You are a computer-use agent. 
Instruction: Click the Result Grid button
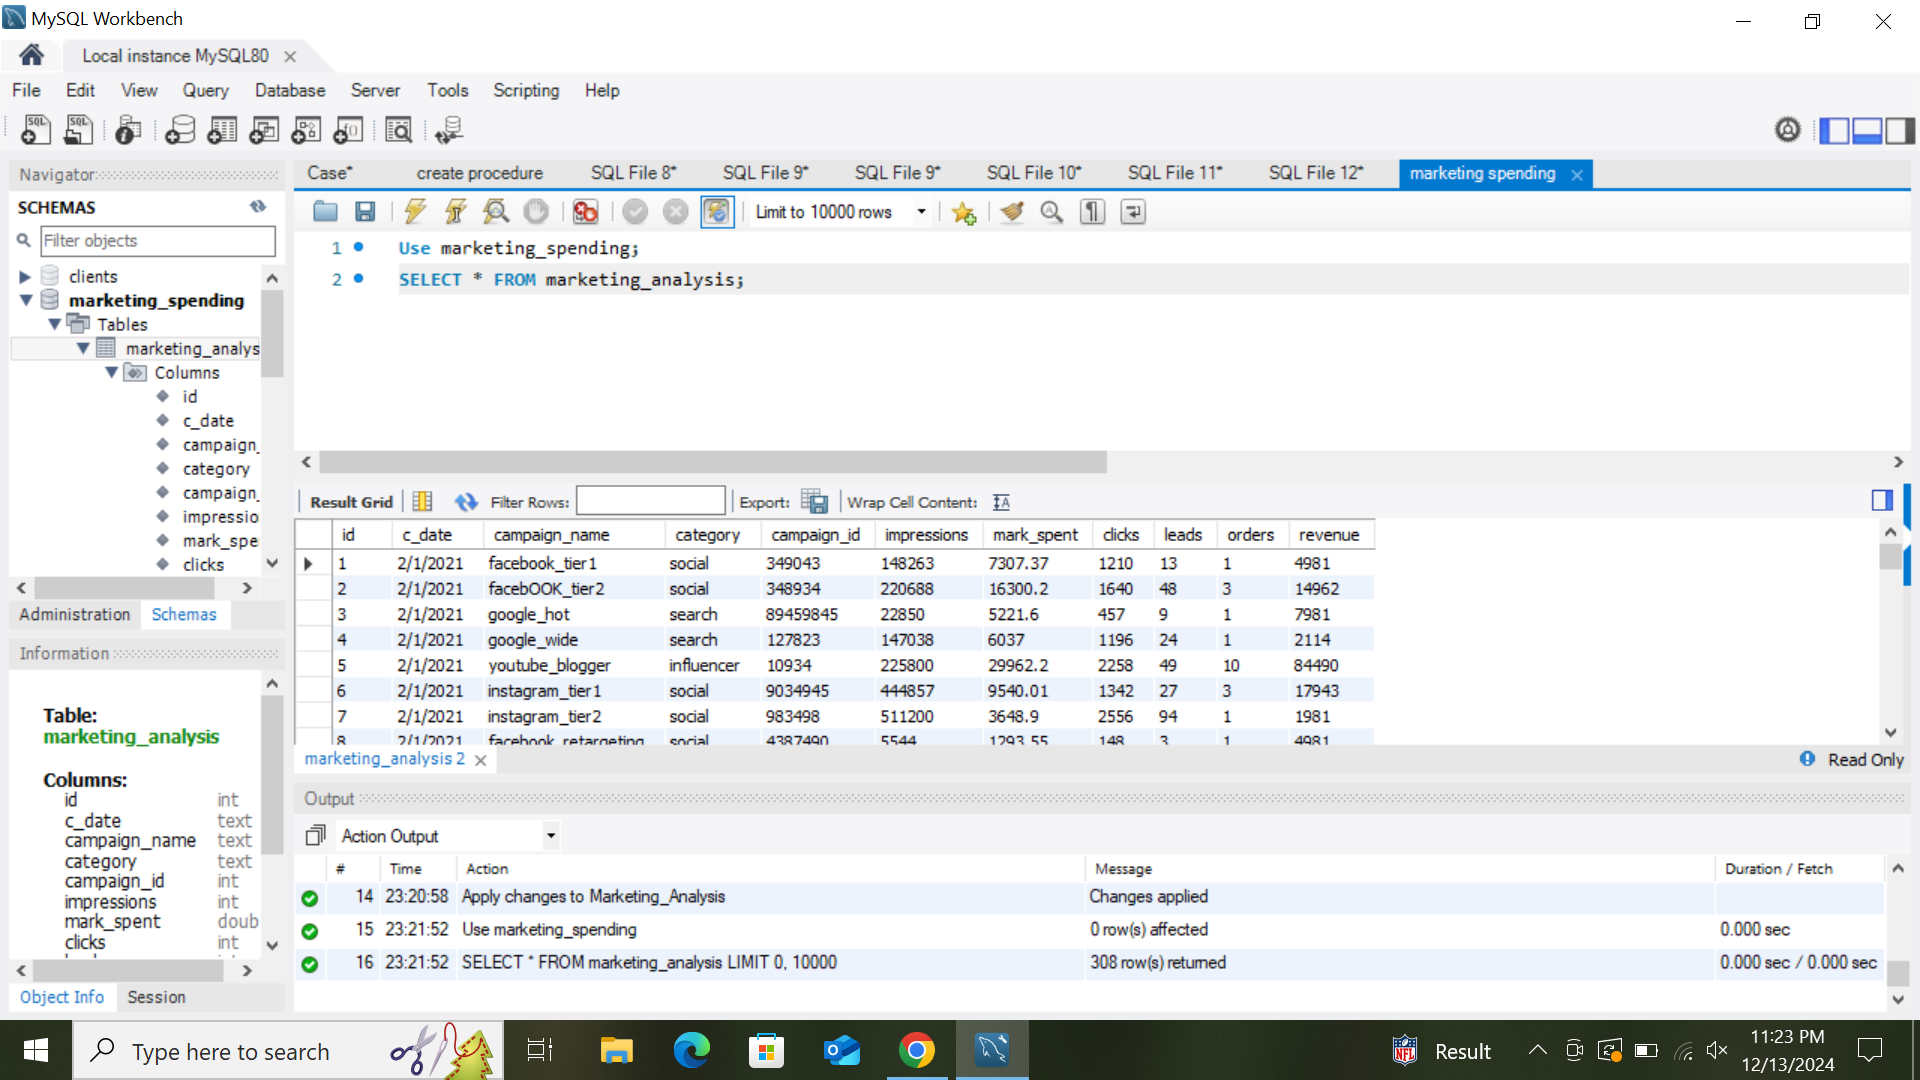[351, 502]
